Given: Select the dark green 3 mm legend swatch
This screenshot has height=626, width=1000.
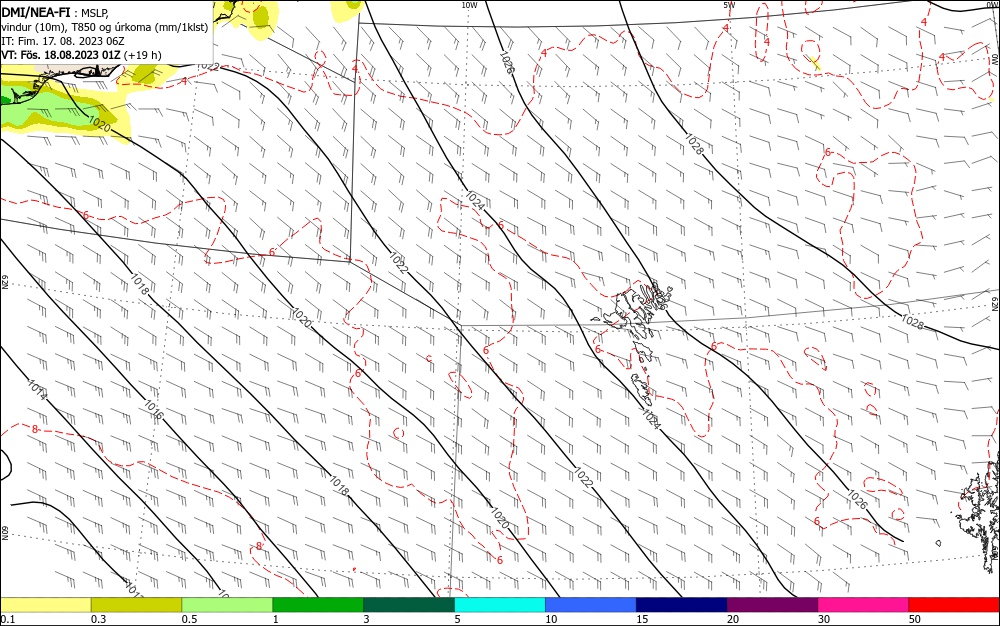Looking at the screenshot, I should pos(409,604).
